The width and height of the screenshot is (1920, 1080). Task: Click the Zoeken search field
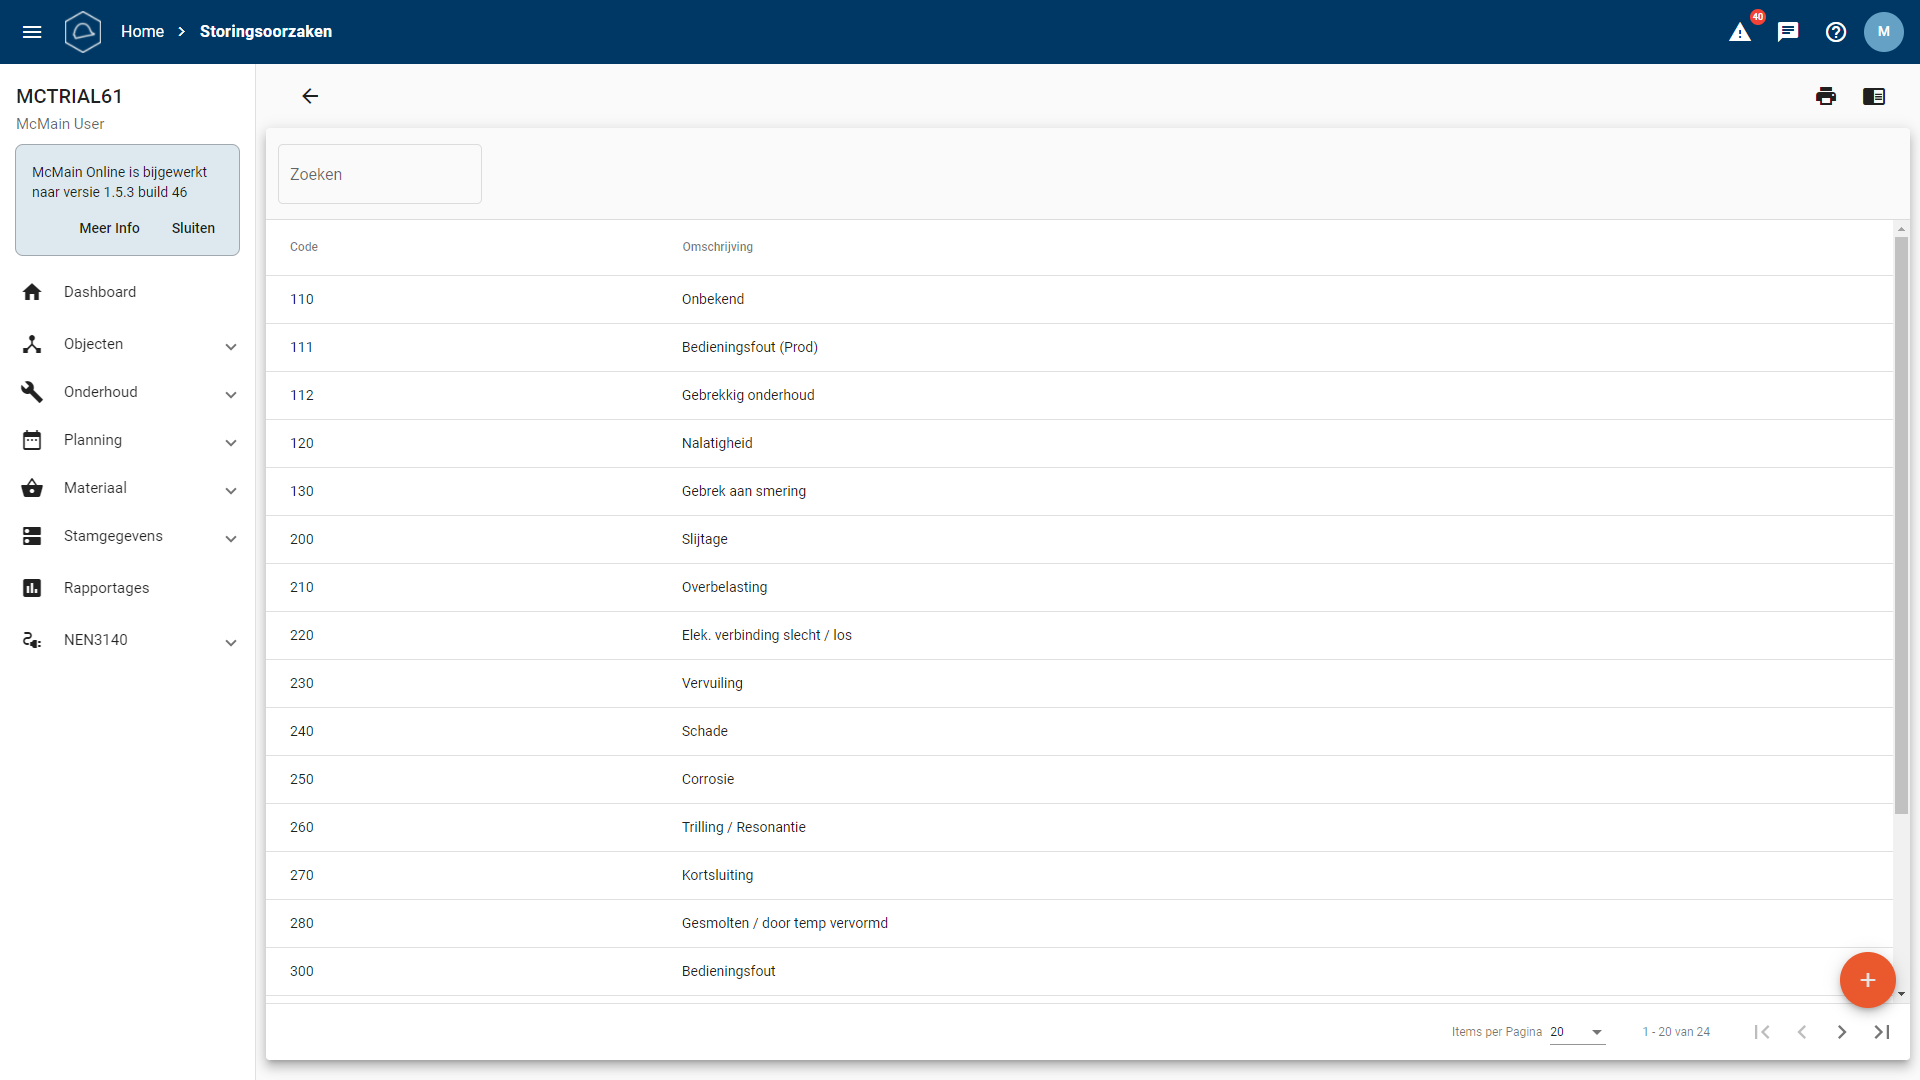tap(380, 174)
